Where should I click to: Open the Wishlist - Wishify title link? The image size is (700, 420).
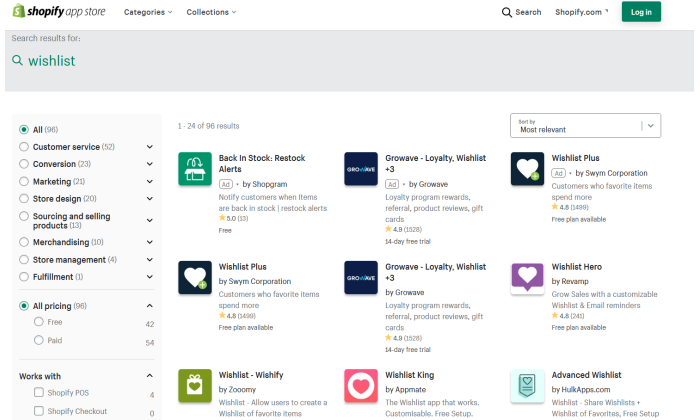click(x=251, y=375)
